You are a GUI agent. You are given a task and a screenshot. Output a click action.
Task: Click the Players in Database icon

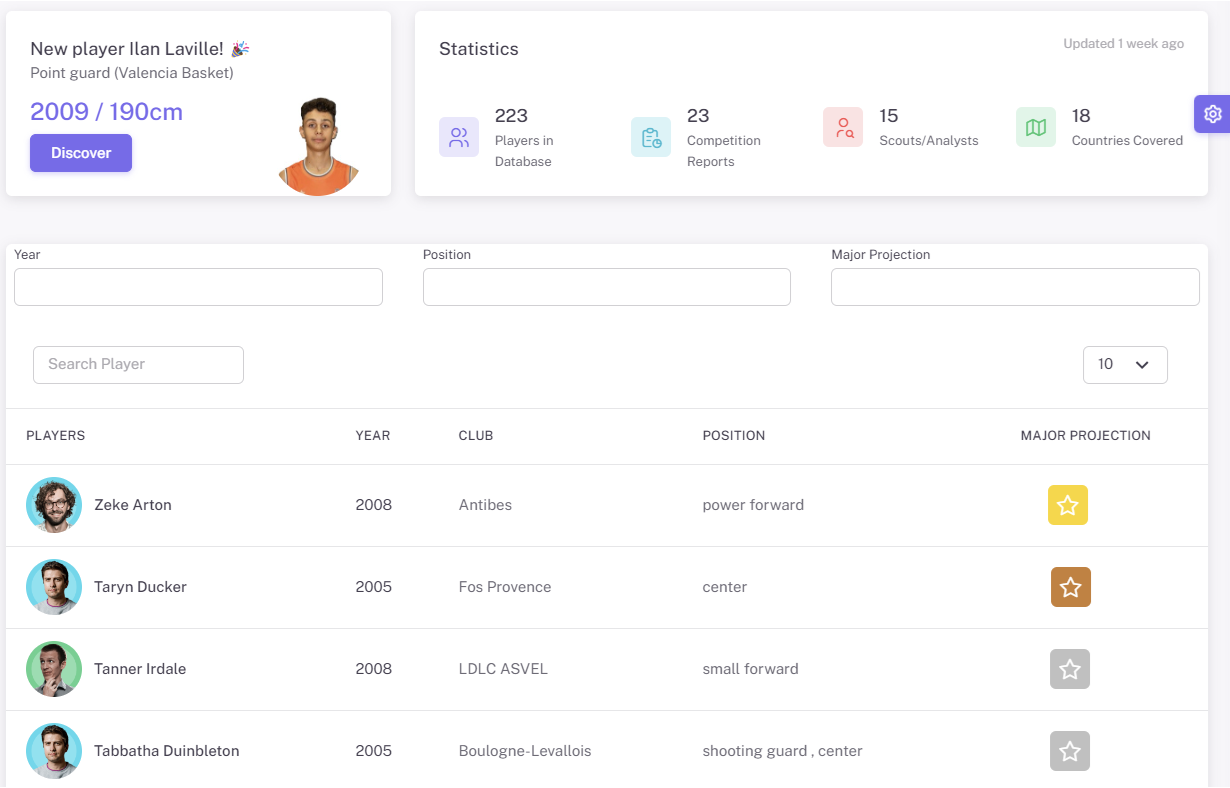point(459,137)
